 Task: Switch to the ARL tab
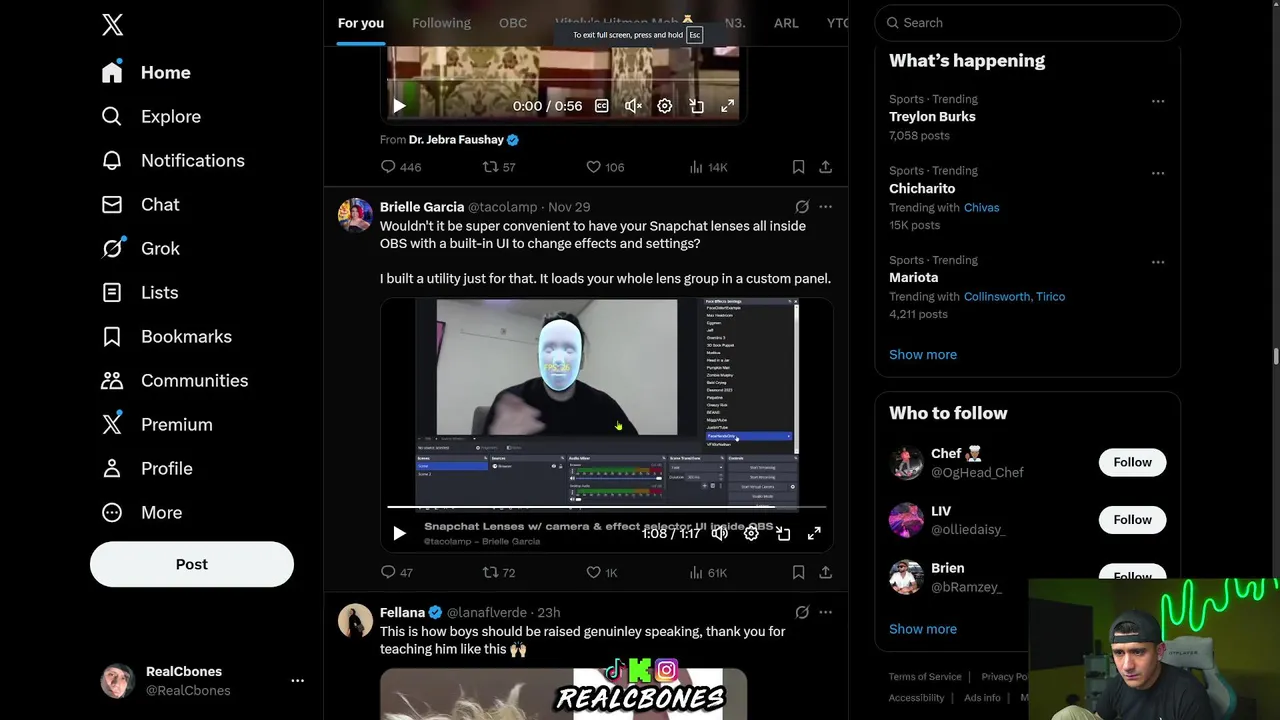click(786, 23)
